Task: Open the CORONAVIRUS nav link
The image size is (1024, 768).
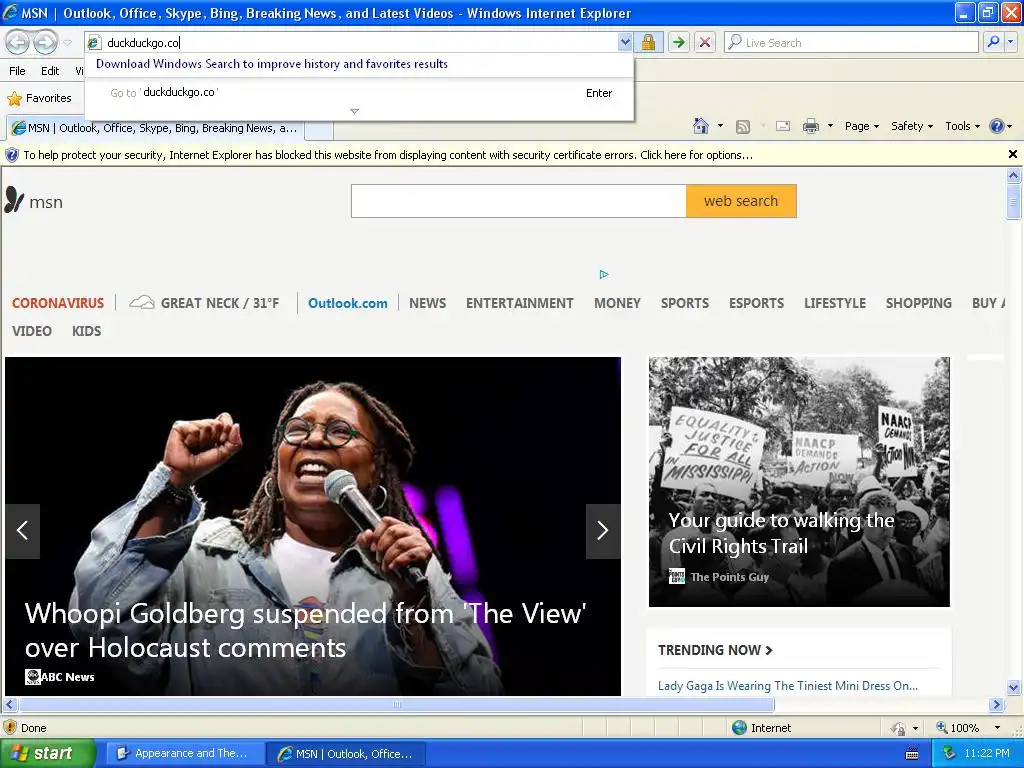Action: pyautogui.click(x=58, y=303)
